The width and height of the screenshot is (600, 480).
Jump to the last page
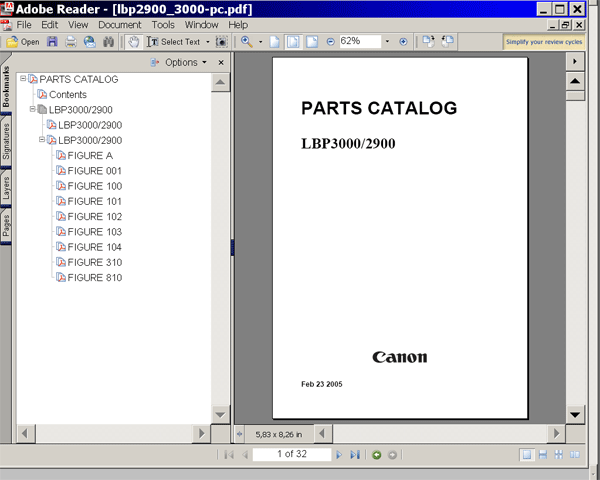pyautogui.click(x=355, y=454)
